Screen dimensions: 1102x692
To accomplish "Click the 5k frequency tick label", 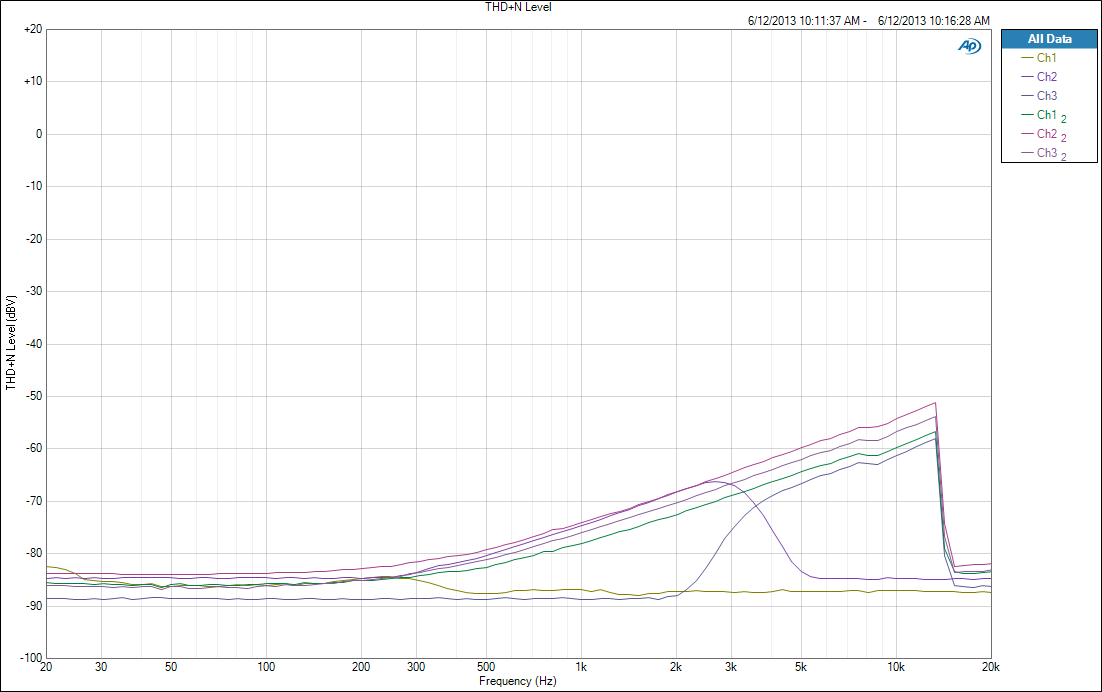I will click(800, 667).
